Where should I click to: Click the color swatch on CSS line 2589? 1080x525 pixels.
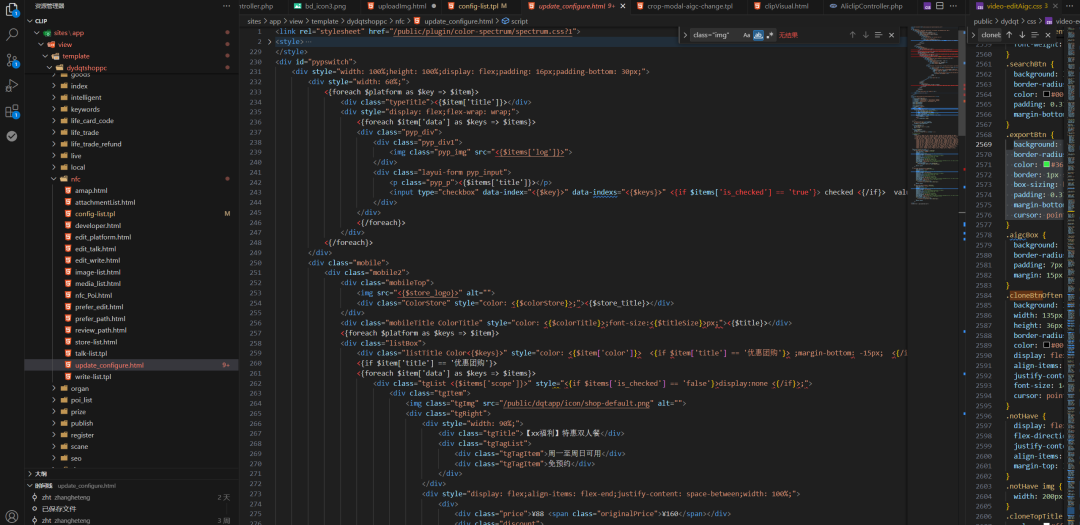(x=1046, y=345)
